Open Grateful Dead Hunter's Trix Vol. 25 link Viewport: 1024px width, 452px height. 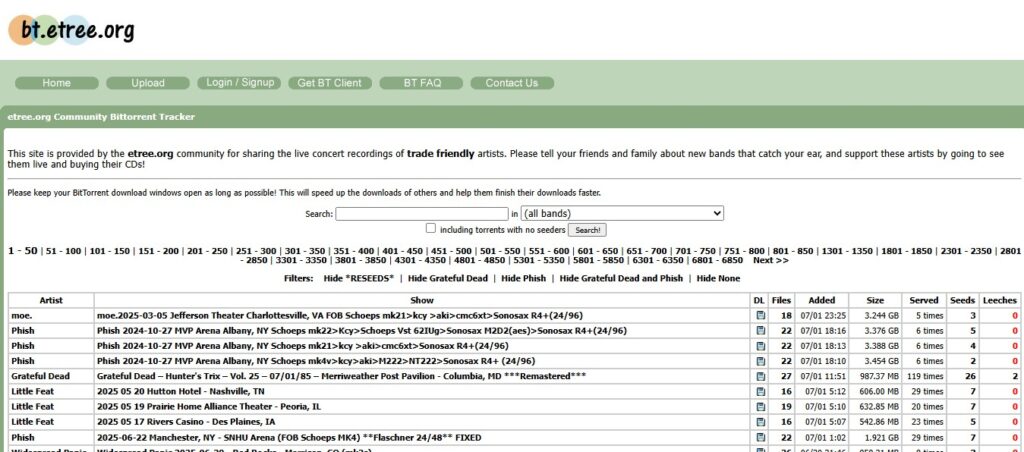click(342, 376)
